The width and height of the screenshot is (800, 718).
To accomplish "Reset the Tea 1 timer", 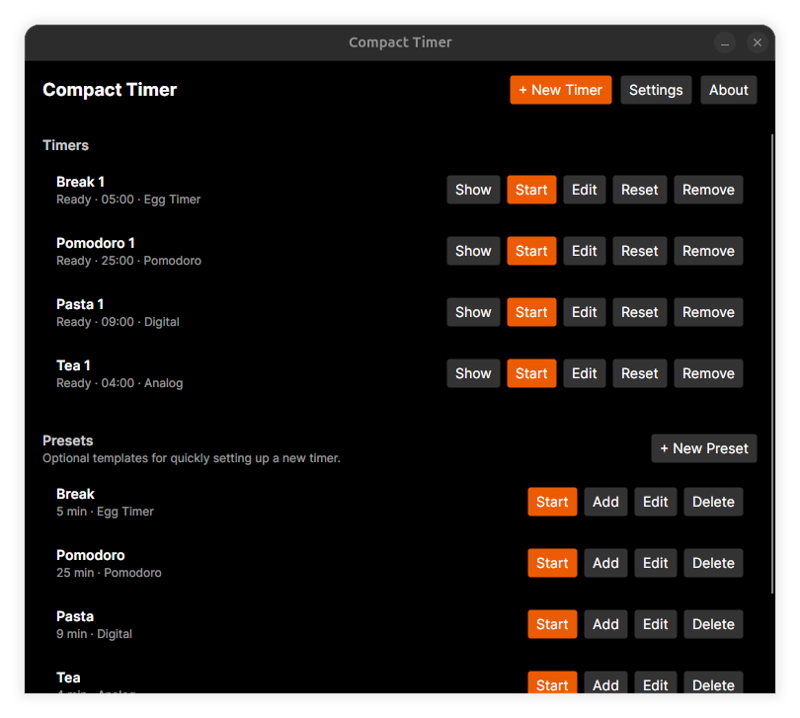I will [639, 374].
